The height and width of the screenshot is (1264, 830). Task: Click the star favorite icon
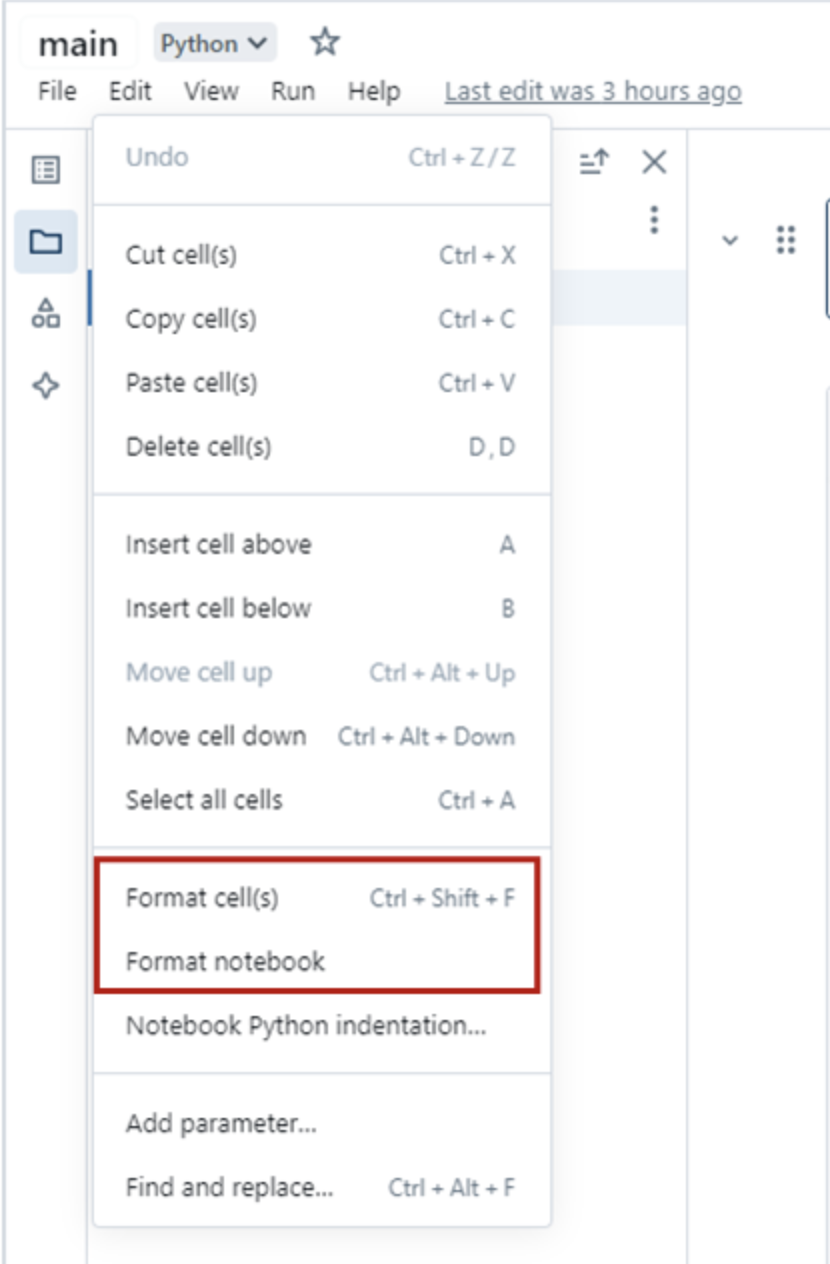point(324,43)
